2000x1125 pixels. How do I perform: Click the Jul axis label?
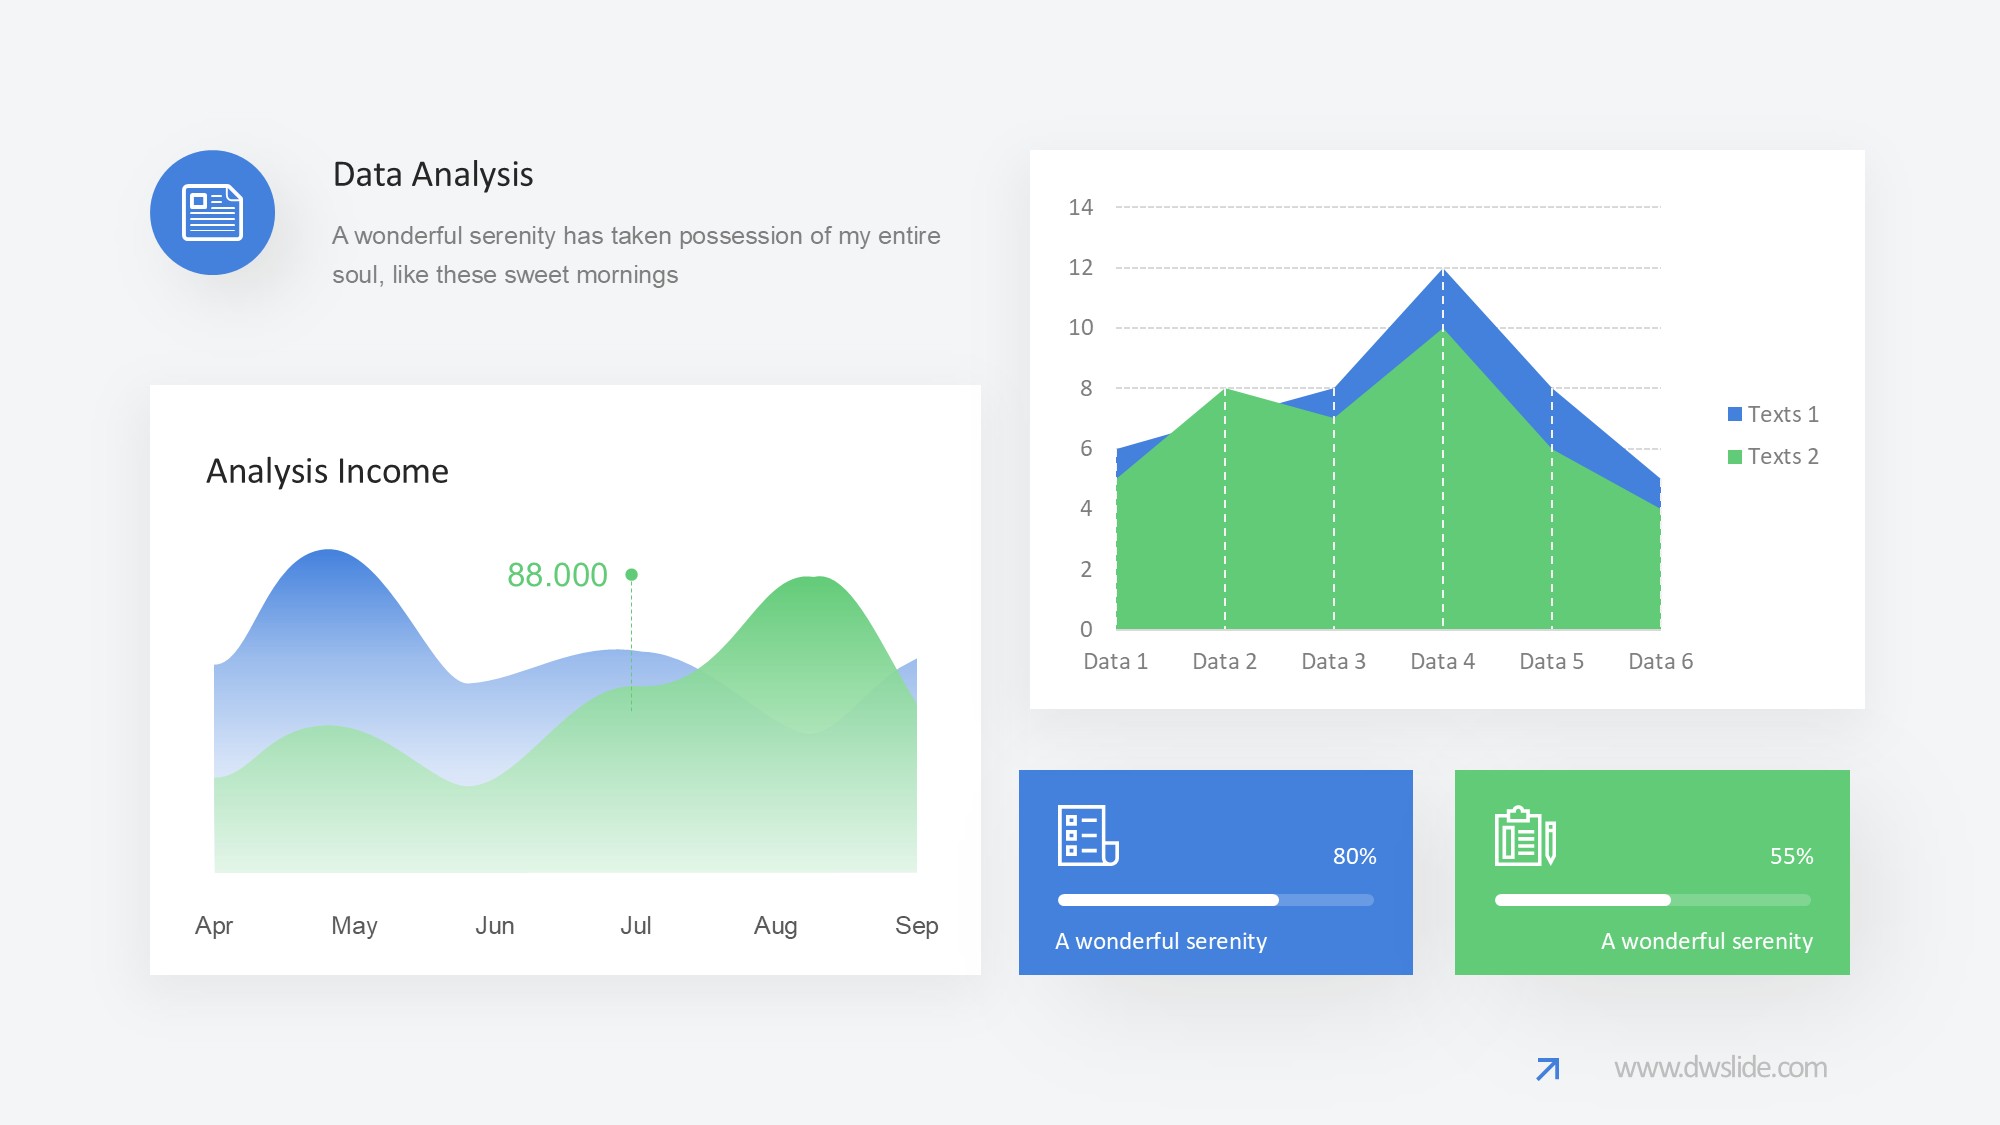point(635,925)
